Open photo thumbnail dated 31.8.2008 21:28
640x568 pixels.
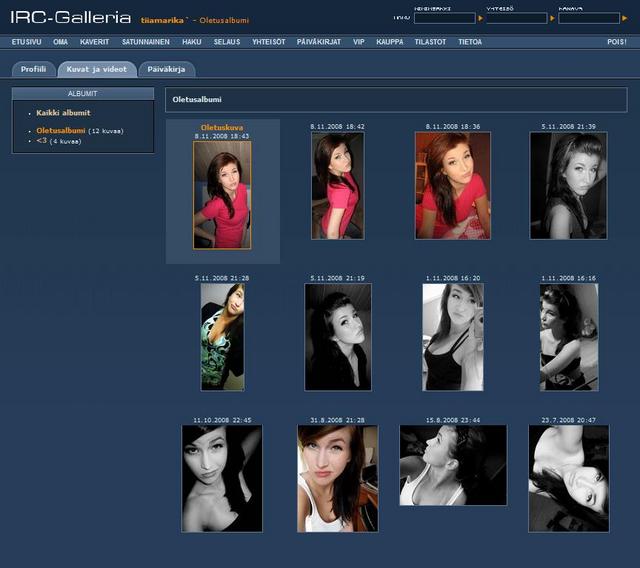[x=337, y=478]
